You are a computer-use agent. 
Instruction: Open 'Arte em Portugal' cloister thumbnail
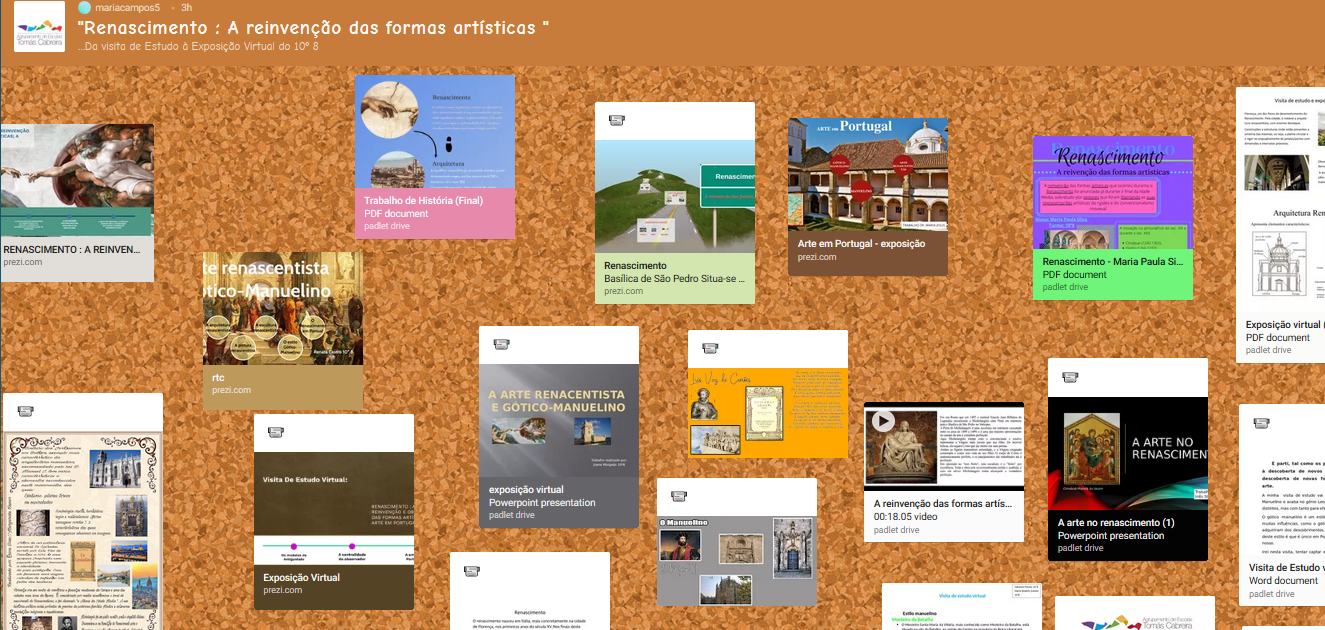click(868, 174)
